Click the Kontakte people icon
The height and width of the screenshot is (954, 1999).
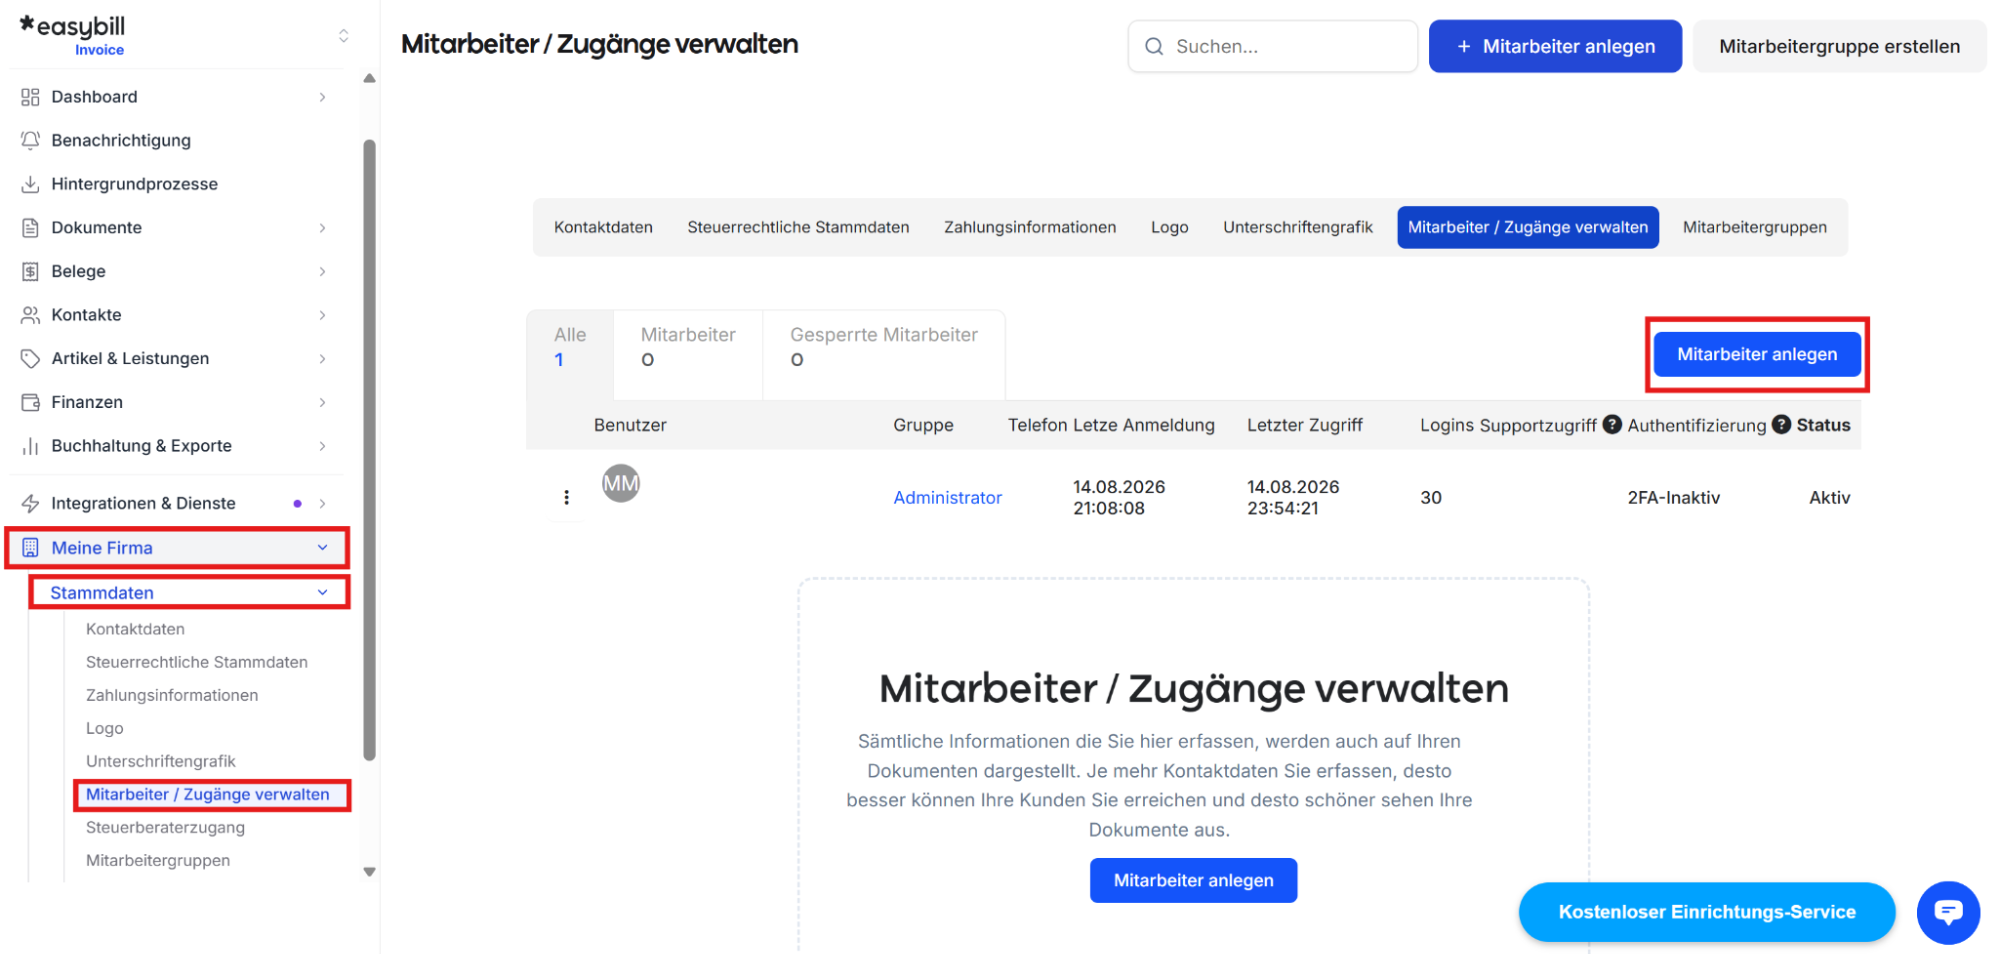tap(30, 315)
